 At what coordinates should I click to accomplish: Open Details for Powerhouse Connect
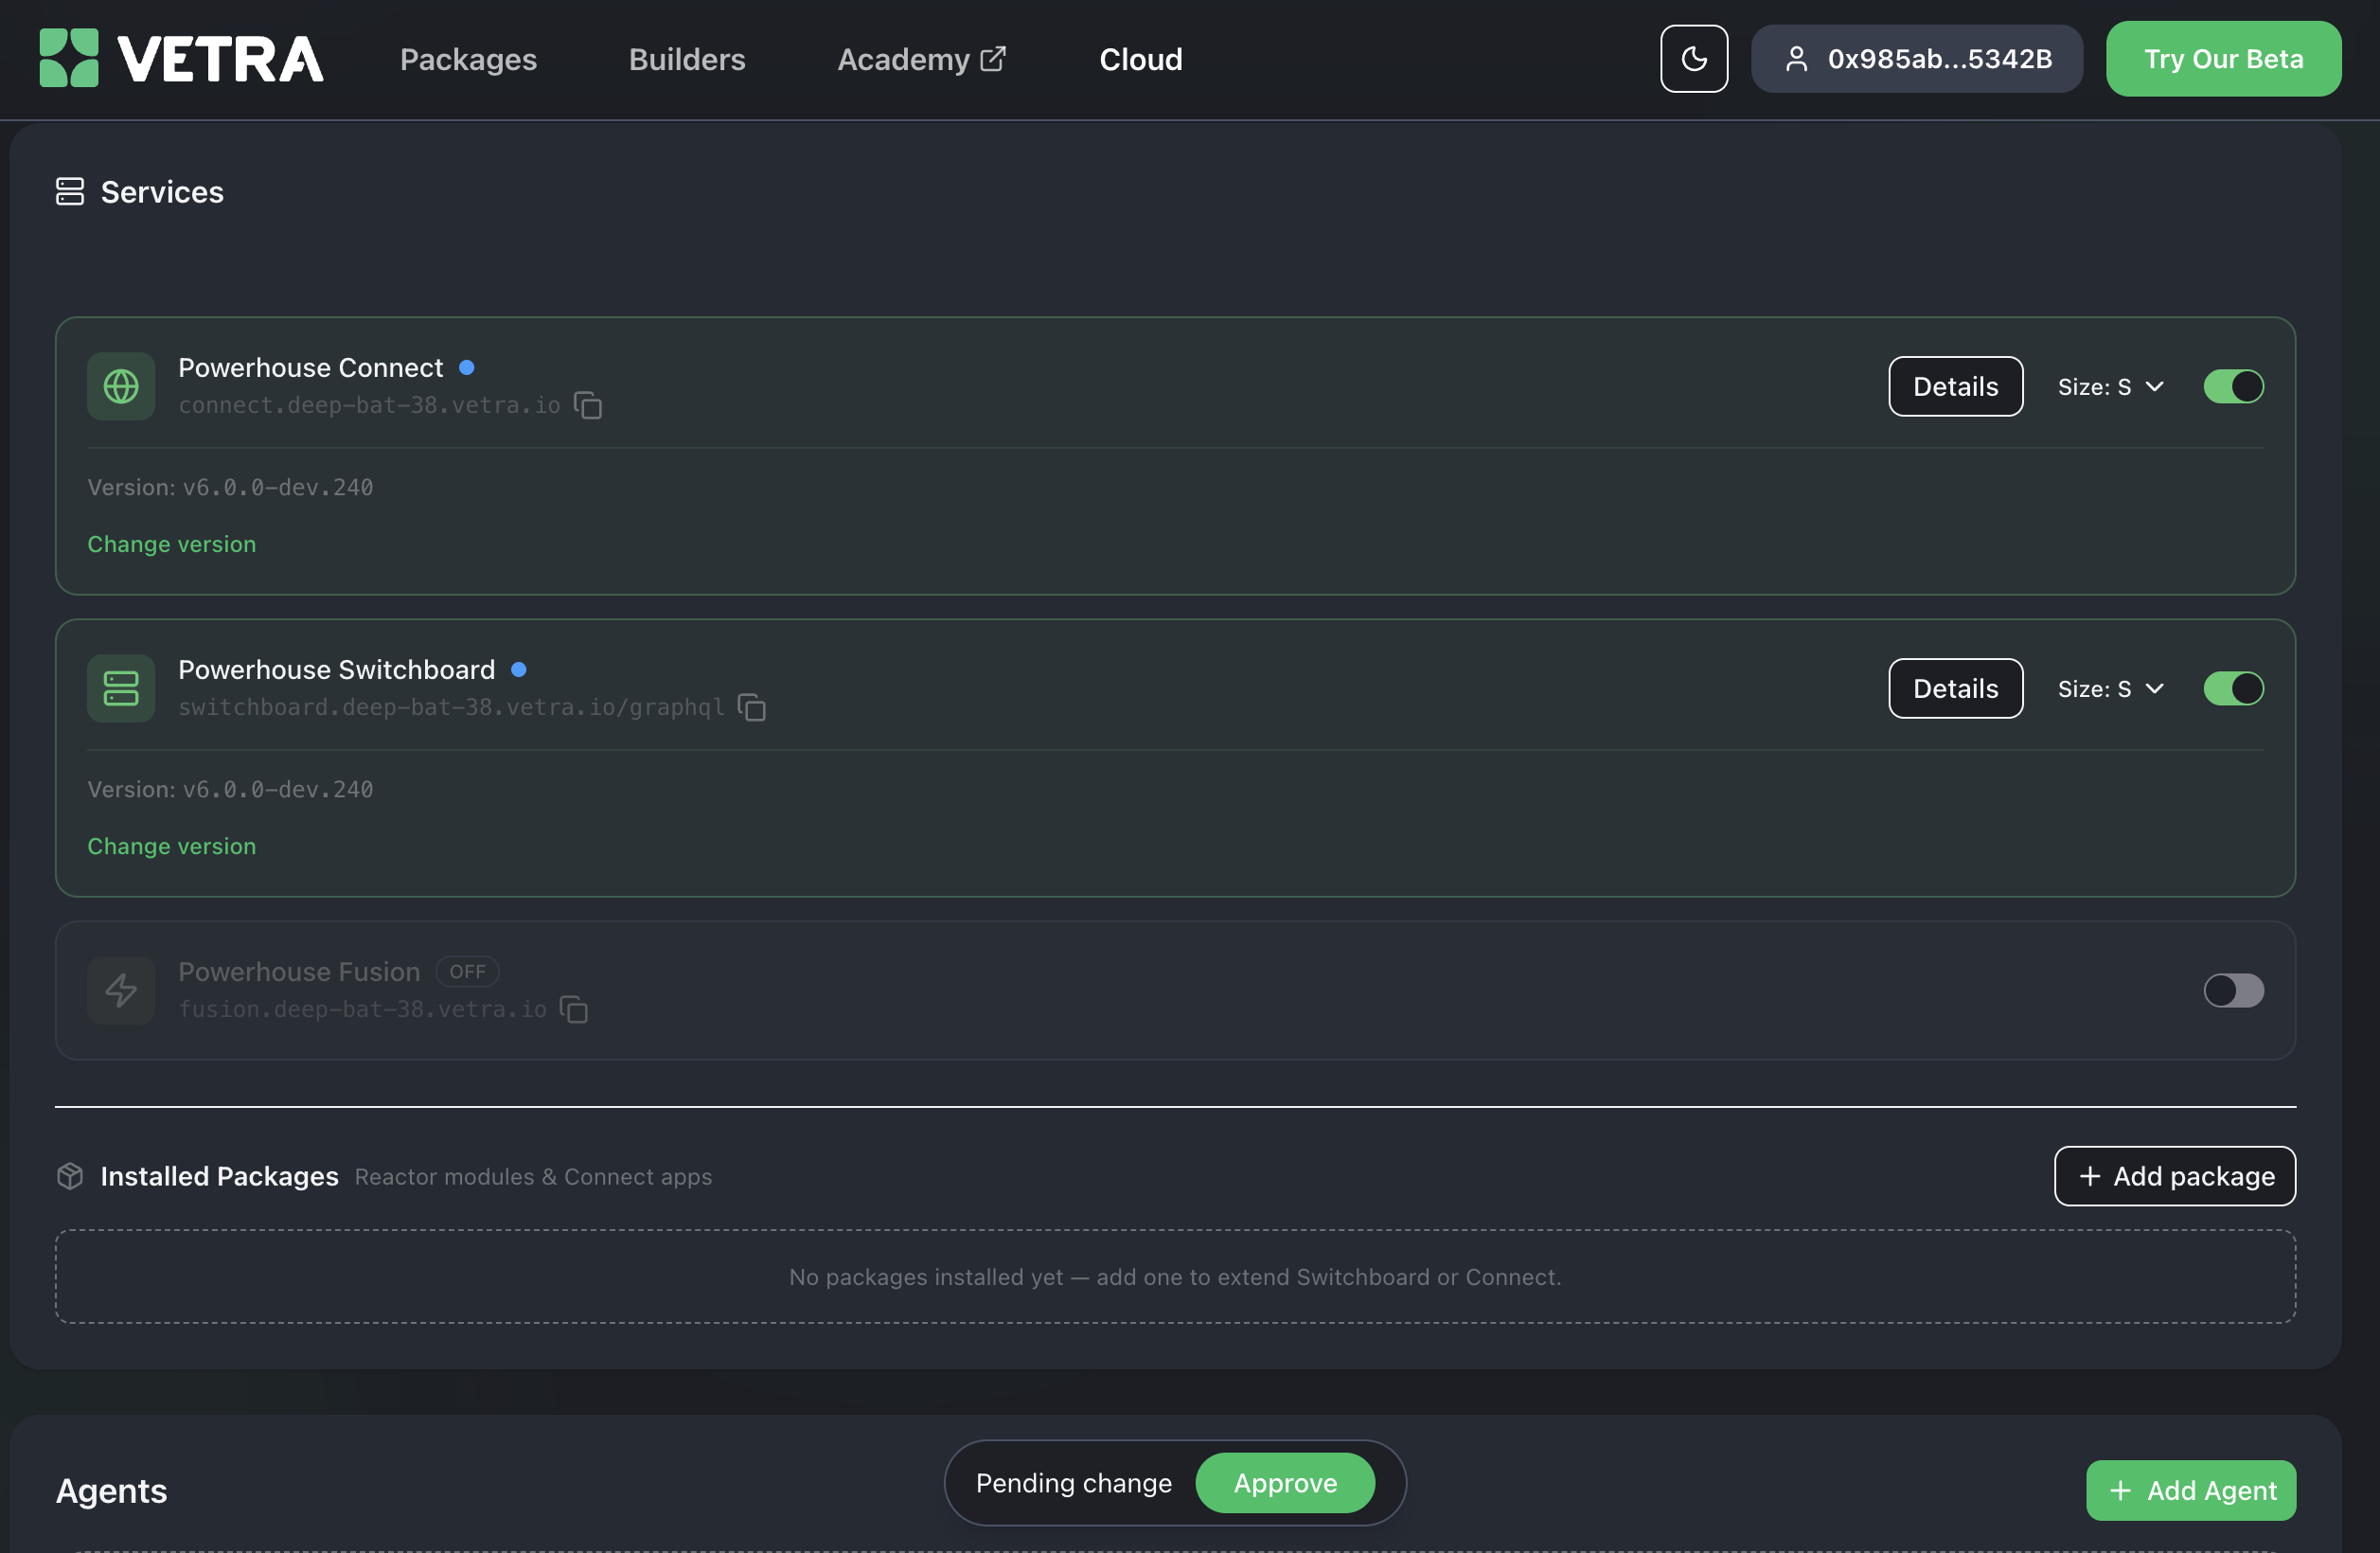tap(1956, 386)
